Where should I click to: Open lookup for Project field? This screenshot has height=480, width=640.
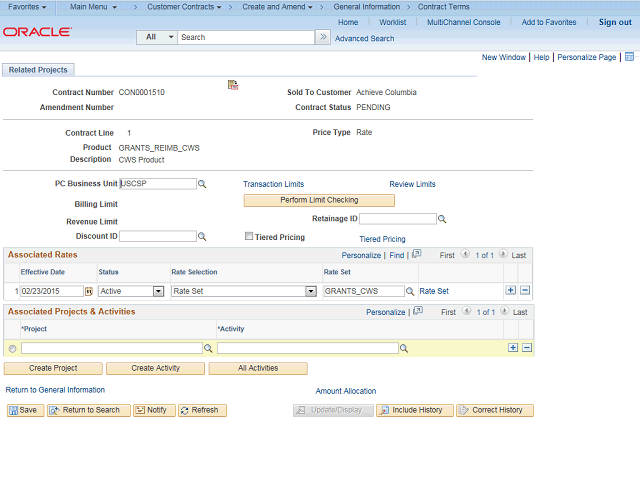(x=208, y=348)
